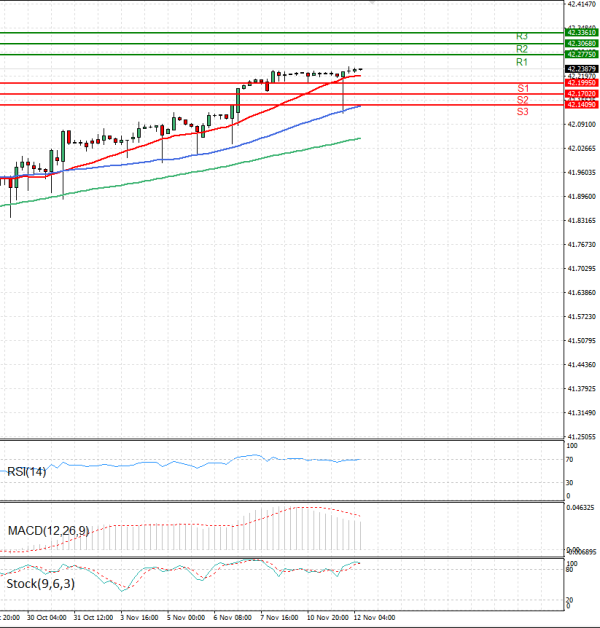Click the MACD(12,26,9) indicator label
The image size is (600, 628).
[48, 530]
